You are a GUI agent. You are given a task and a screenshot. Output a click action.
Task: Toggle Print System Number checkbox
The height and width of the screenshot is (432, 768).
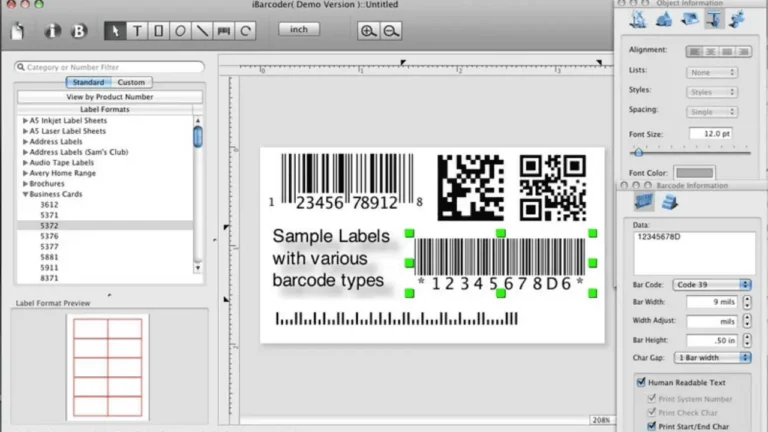click(651, 398)
